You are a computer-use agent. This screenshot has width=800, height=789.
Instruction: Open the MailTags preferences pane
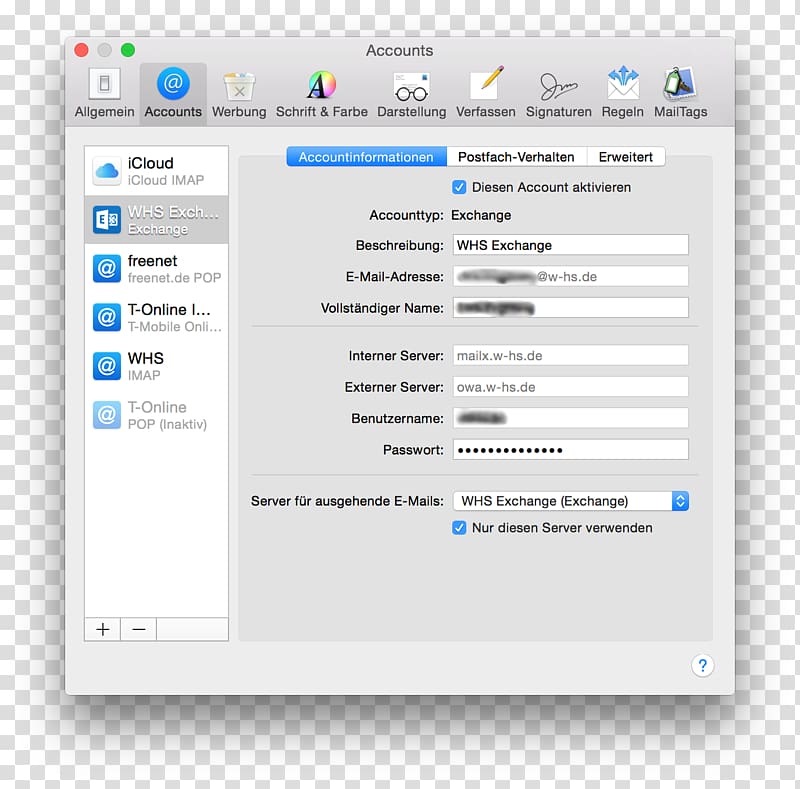tap(681, 94)
